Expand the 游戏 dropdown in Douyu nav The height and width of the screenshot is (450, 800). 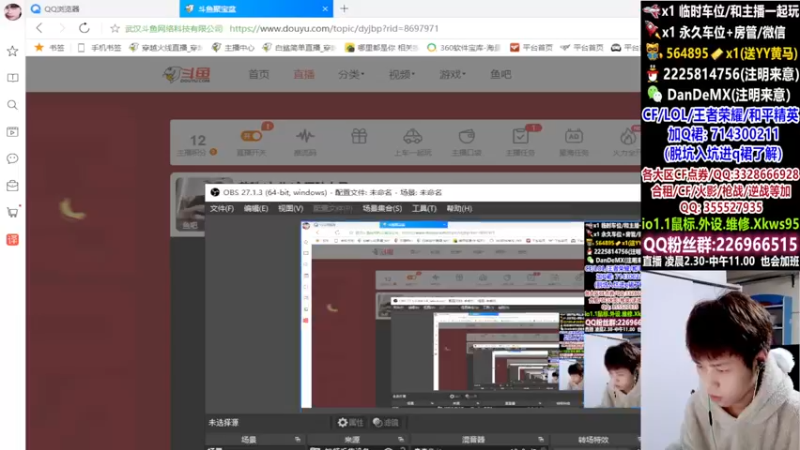(x=452, y=74)
